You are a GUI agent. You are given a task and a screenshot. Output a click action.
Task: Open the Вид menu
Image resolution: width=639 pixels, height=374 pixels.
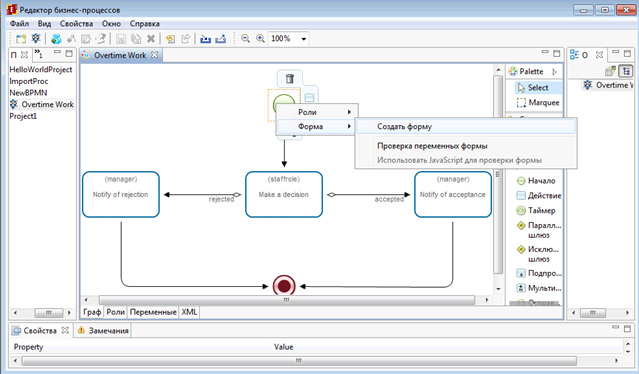pyautogui.click(x=44, y=24)
